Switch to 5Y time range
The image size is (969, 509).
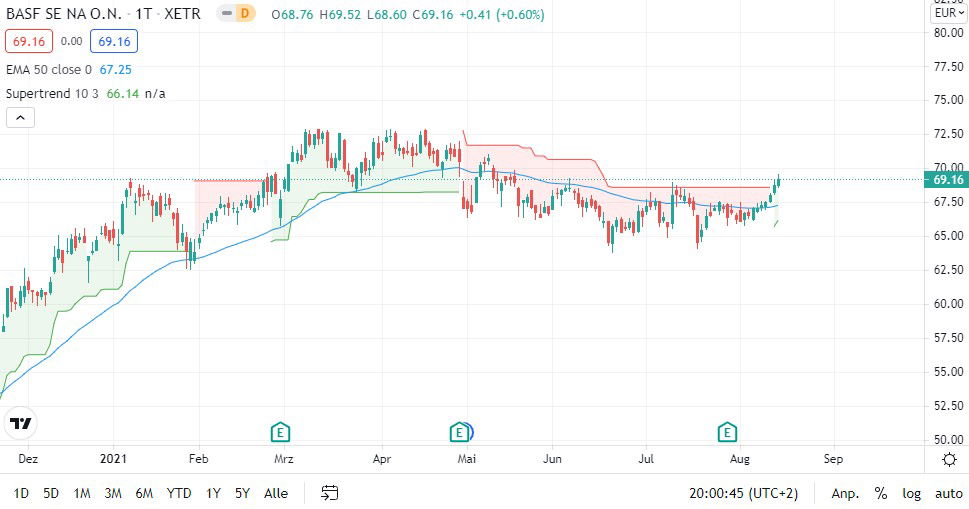pyautogui.click(x=242, y=493)
